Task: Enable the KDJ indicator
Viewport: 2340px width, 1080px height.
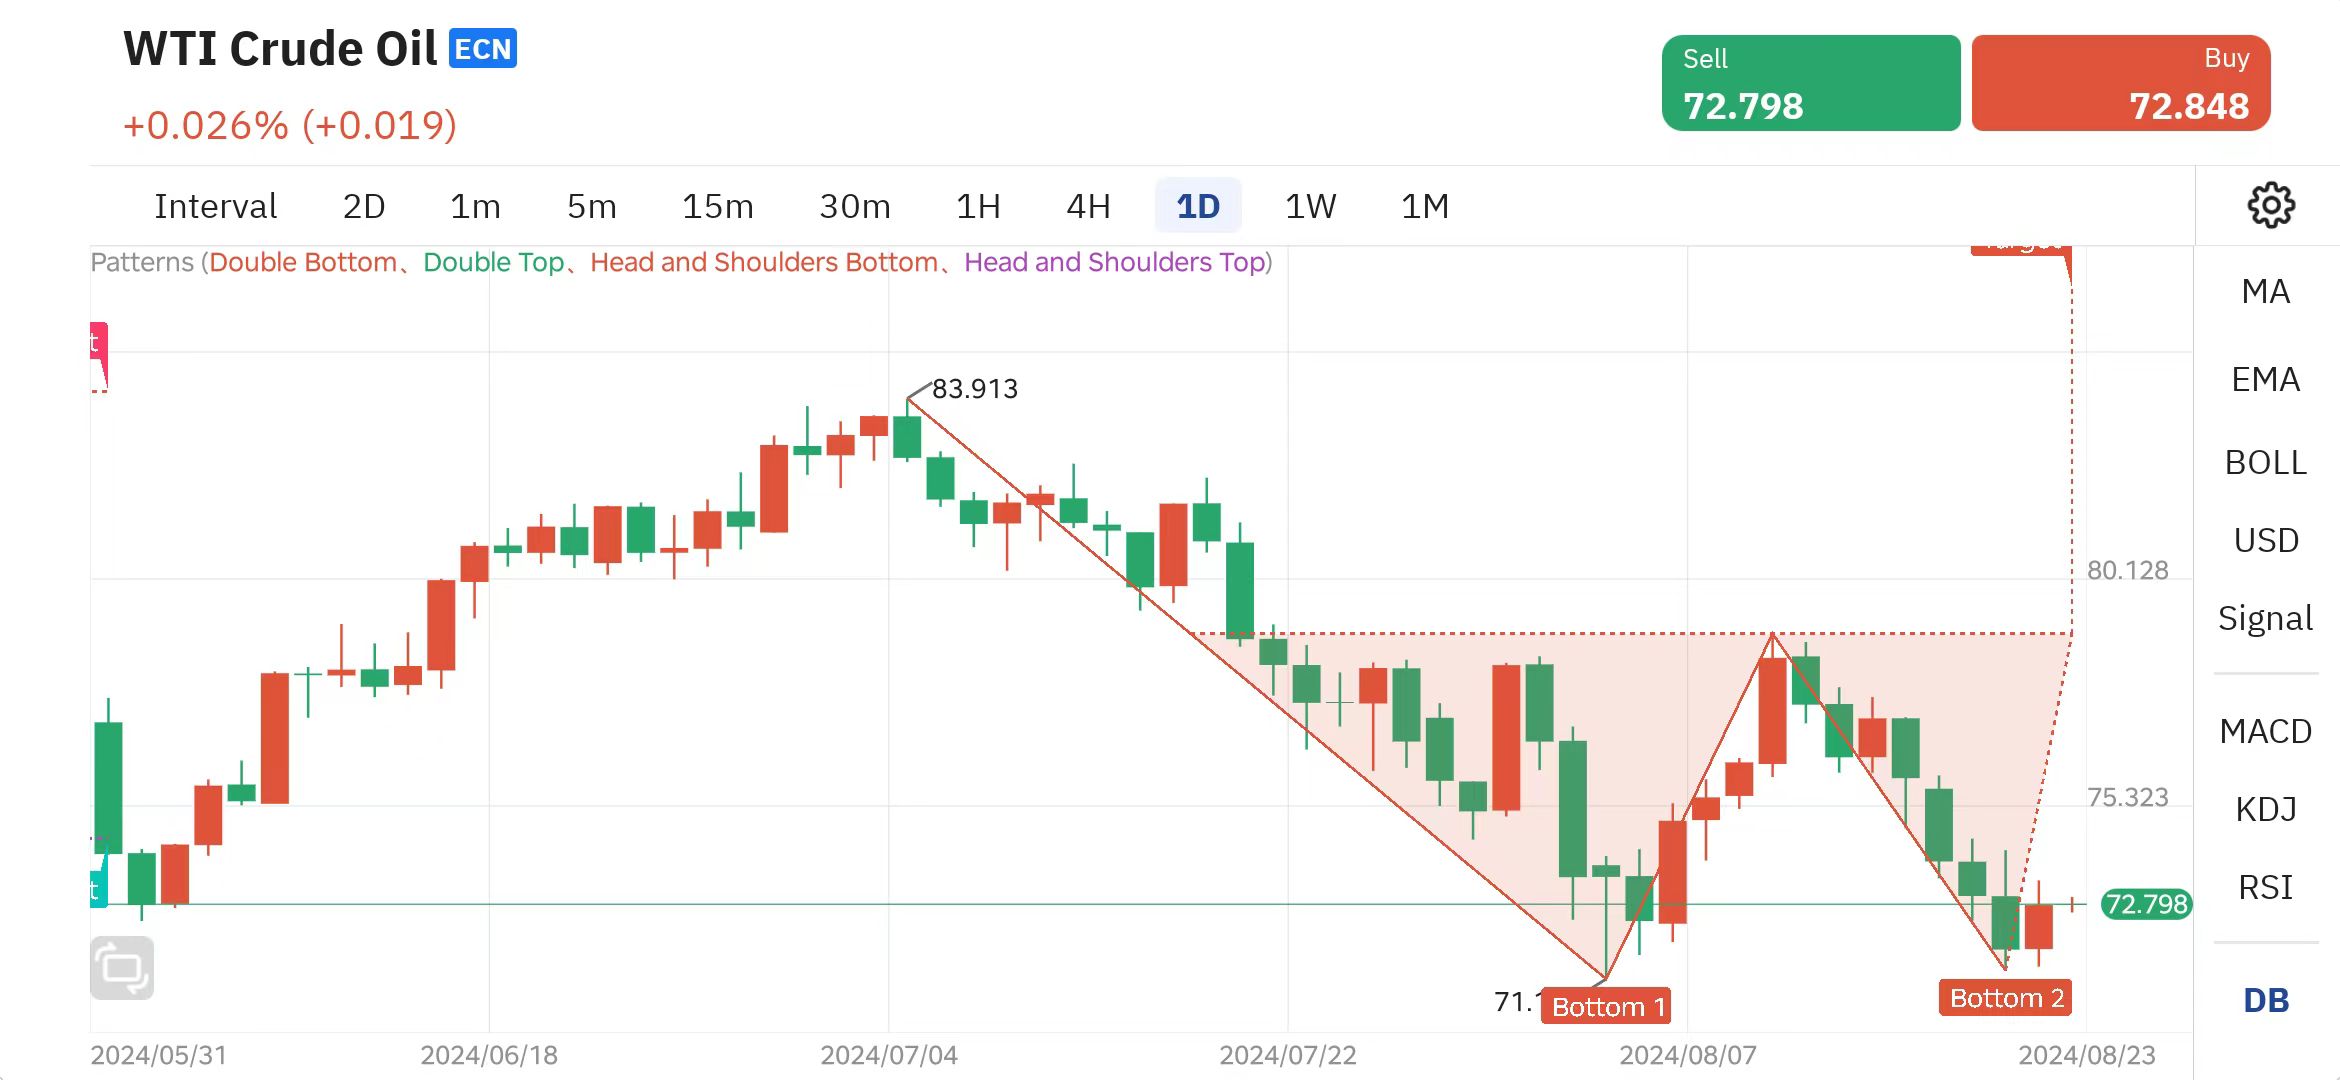Action: (x=2265, y=809)
